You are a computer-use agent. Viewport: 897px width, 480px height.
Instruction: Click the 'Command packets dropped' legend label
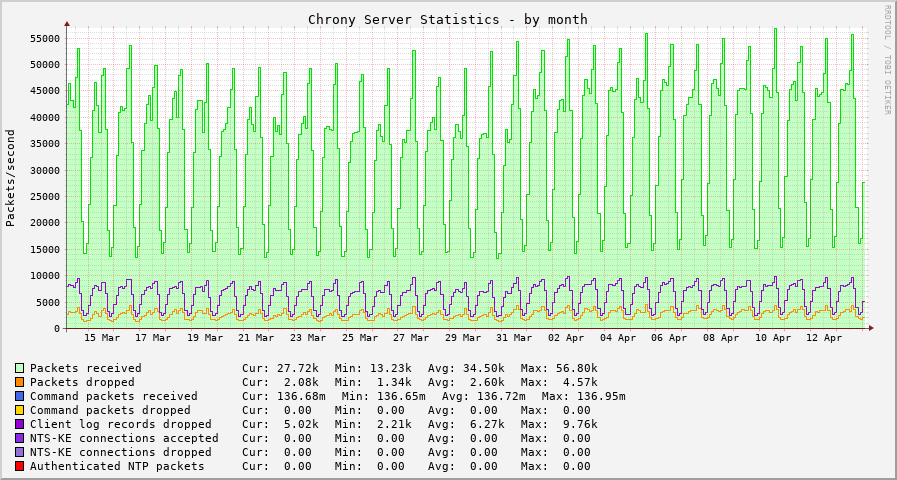pos(110,410)
